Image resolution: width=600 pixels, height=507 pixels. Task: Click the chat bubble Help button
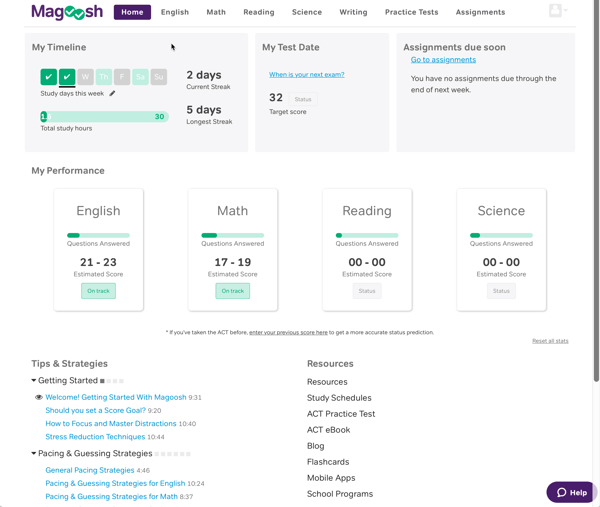[x=572, y=492]
